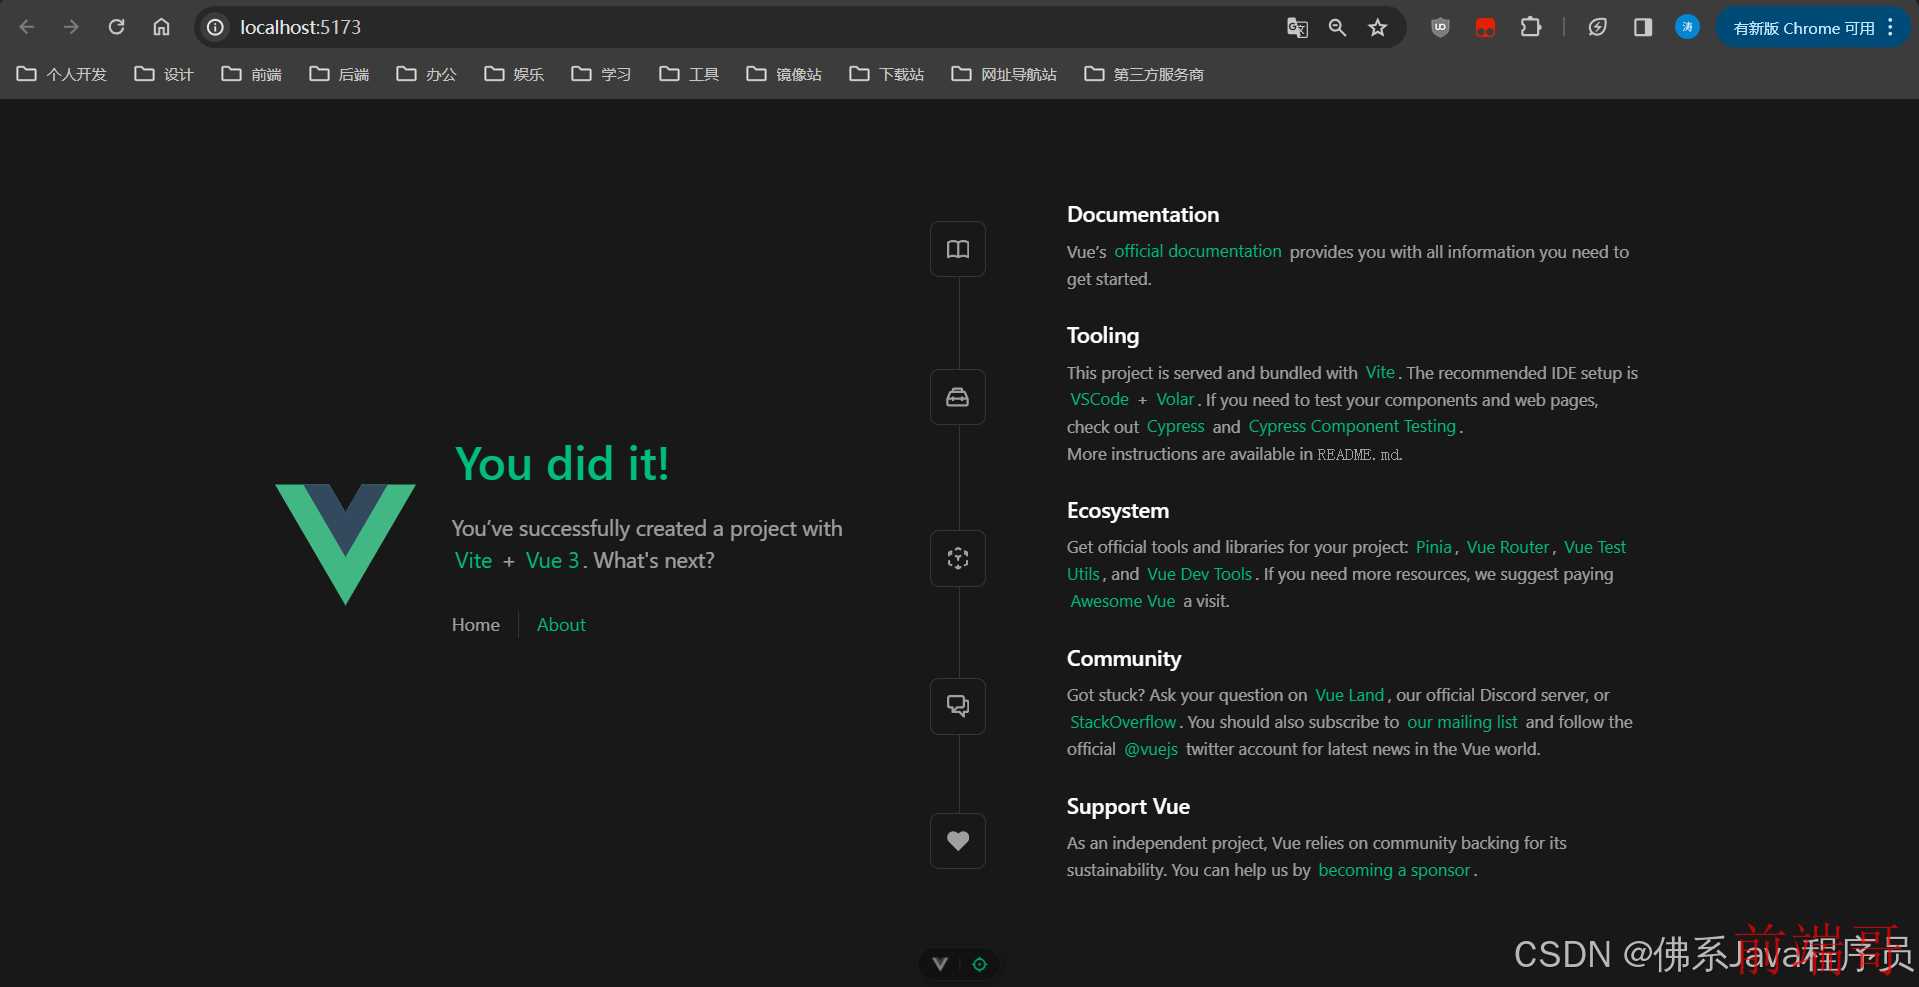Open the VSCode link
The image size is (1919, 987).
point(1099,400)
